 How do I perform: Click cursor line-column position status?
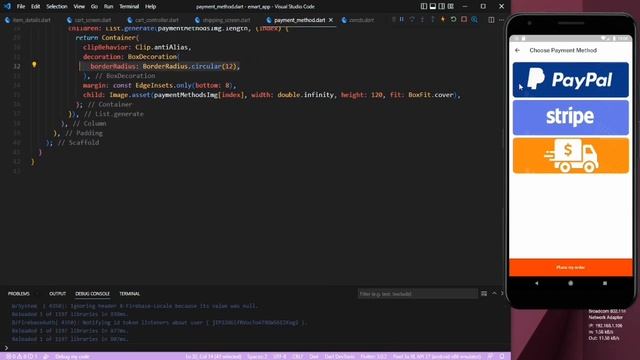click(213, 356)
